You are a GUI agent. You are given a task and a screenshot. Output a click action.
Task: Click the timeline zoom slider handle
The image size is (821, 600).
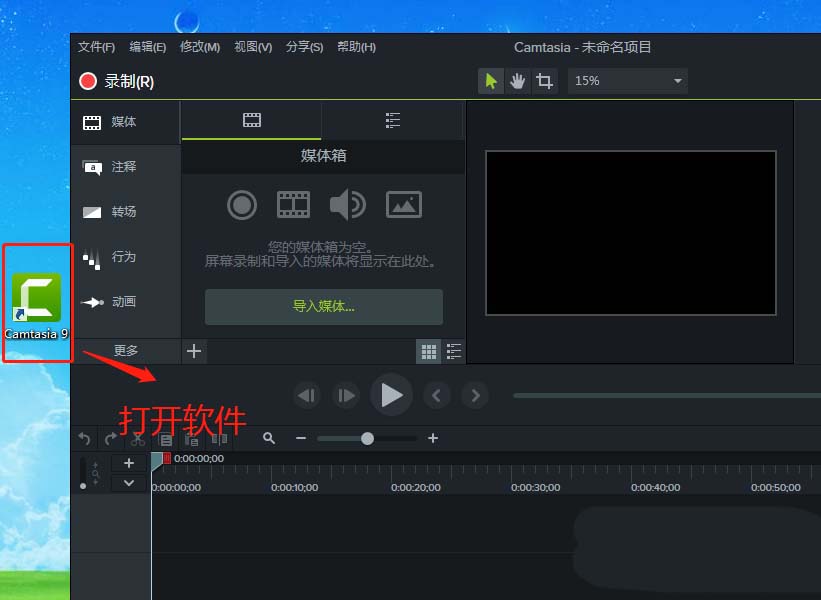[x=368, y=439]
